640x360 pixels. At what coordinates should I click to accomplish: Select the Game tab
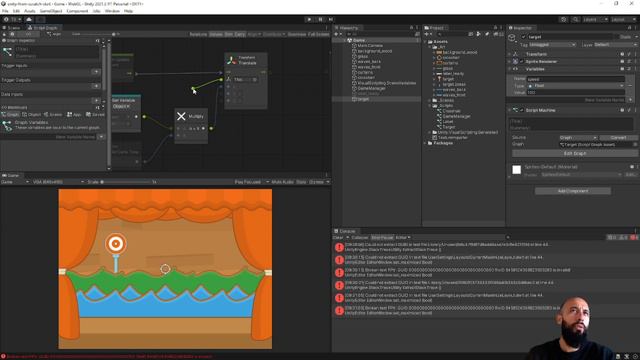(x=11, y=176)
